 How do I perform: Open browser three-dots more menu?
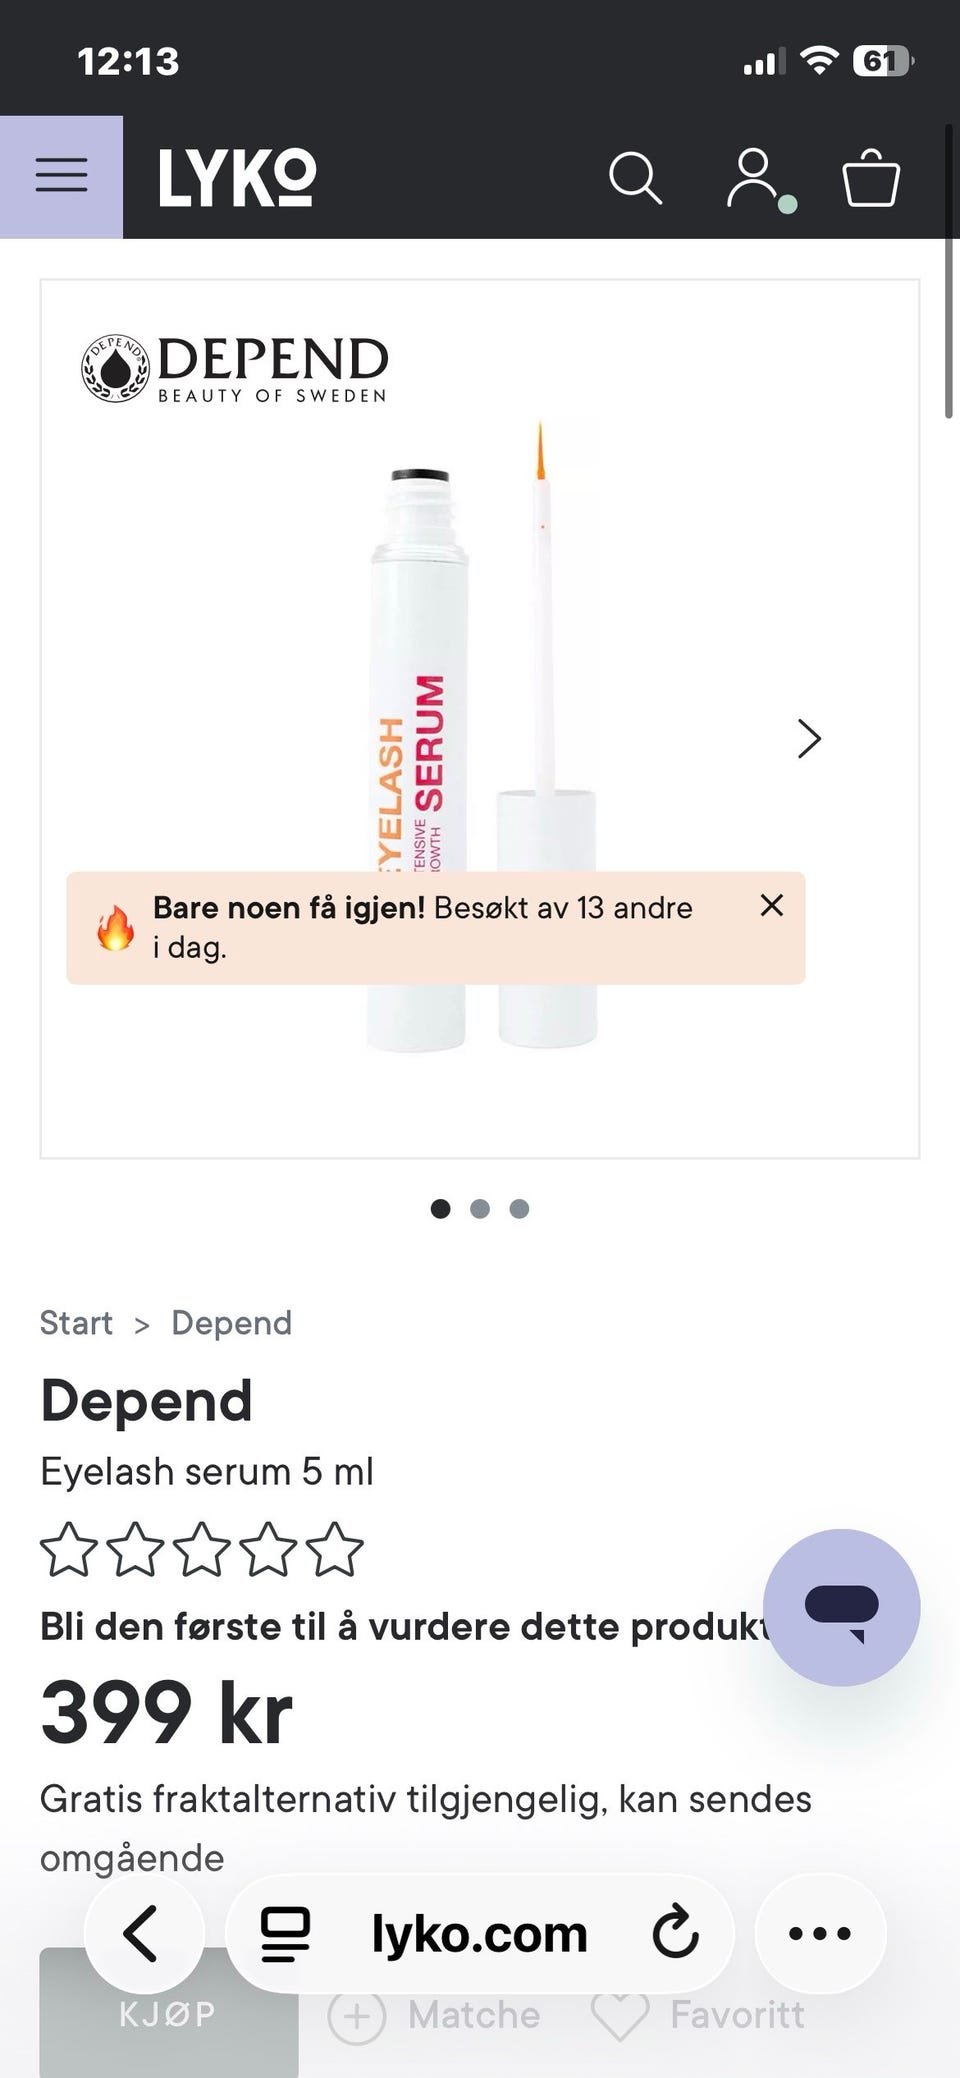pos(820,1933)
